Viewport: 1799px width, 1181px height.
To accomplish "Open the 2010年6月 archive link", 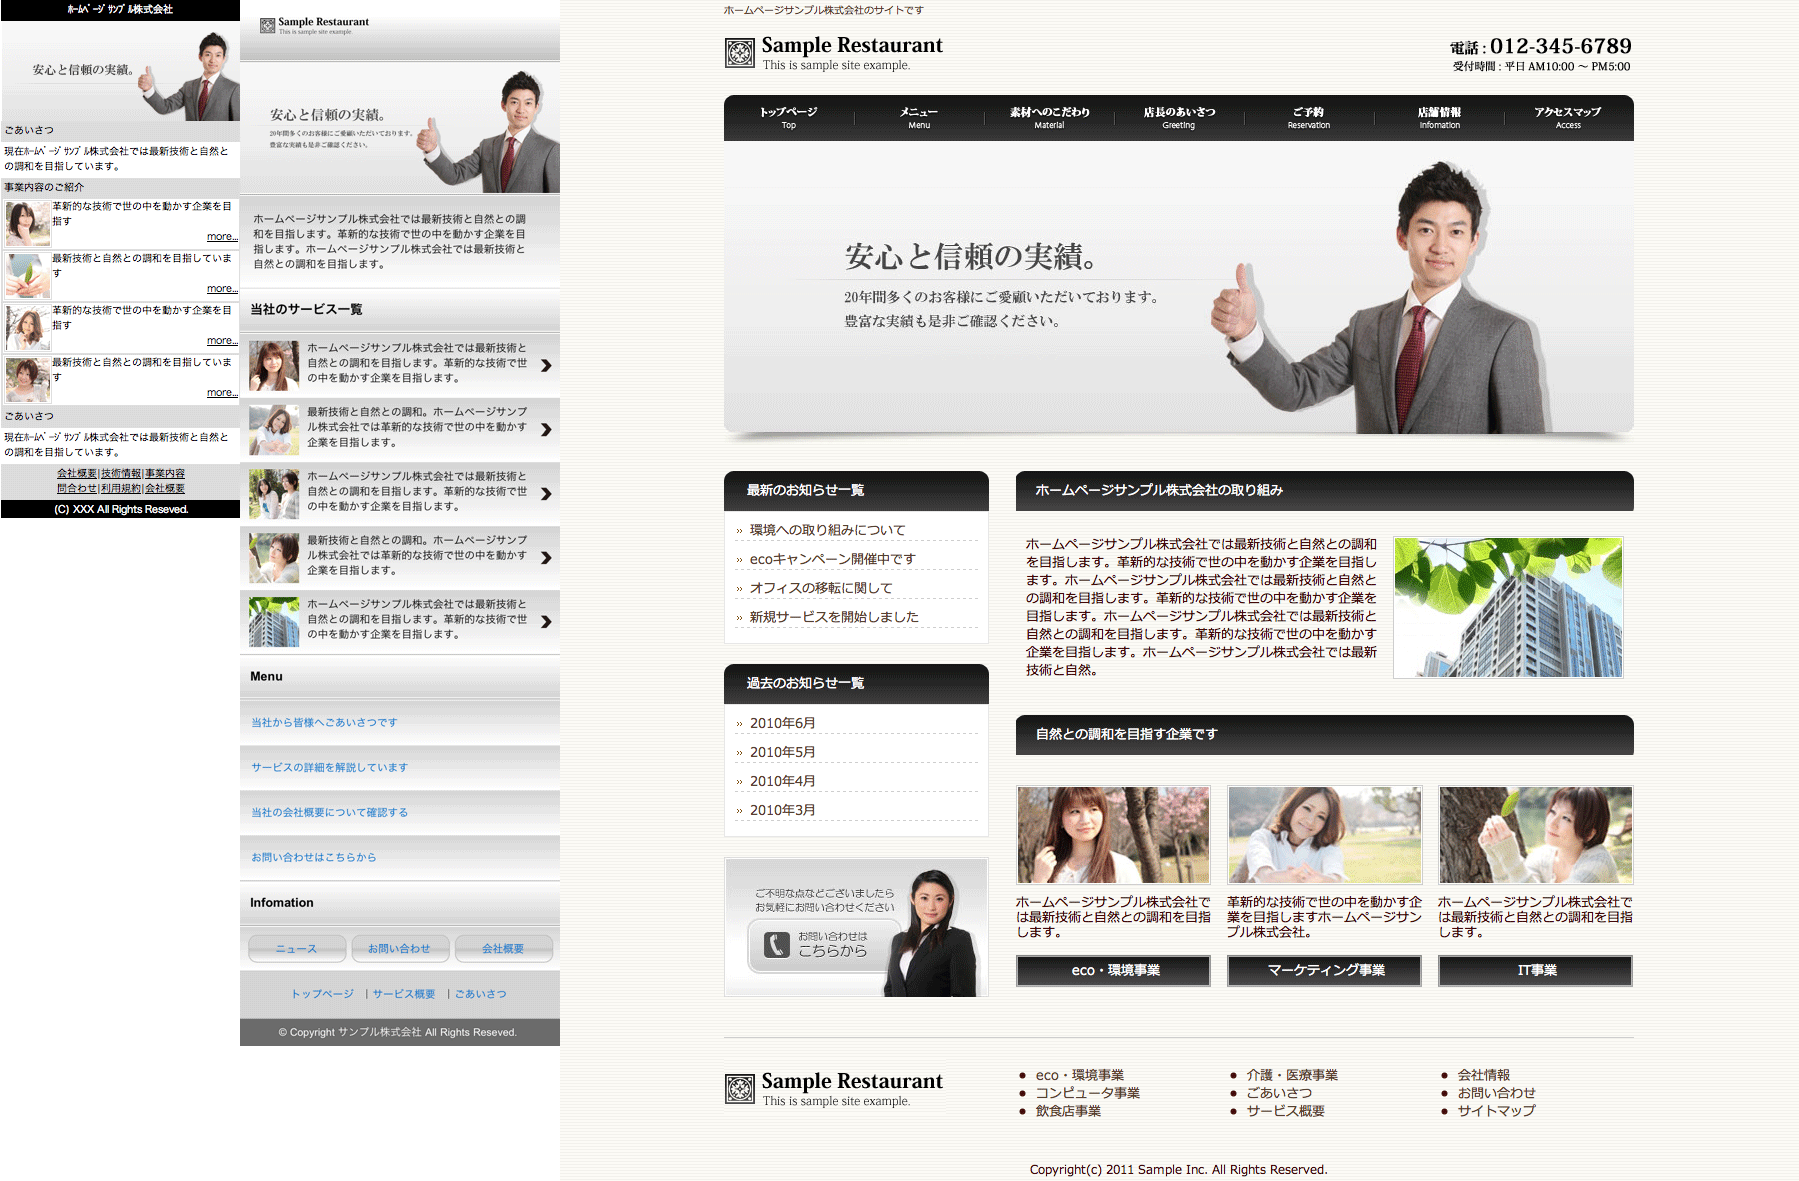I will (x=782, y=723).
